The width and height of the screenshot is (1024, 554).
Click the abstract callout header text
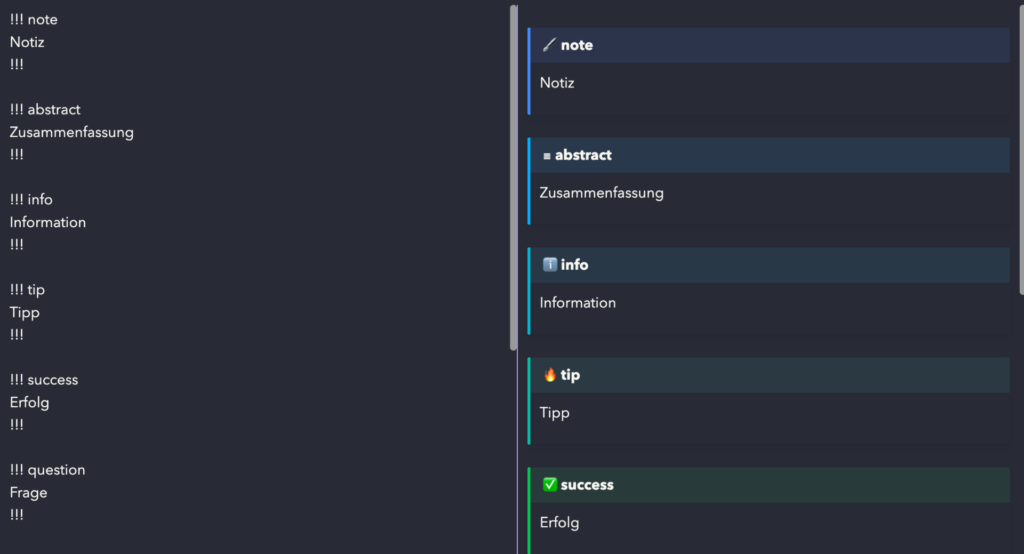point(583,155)
